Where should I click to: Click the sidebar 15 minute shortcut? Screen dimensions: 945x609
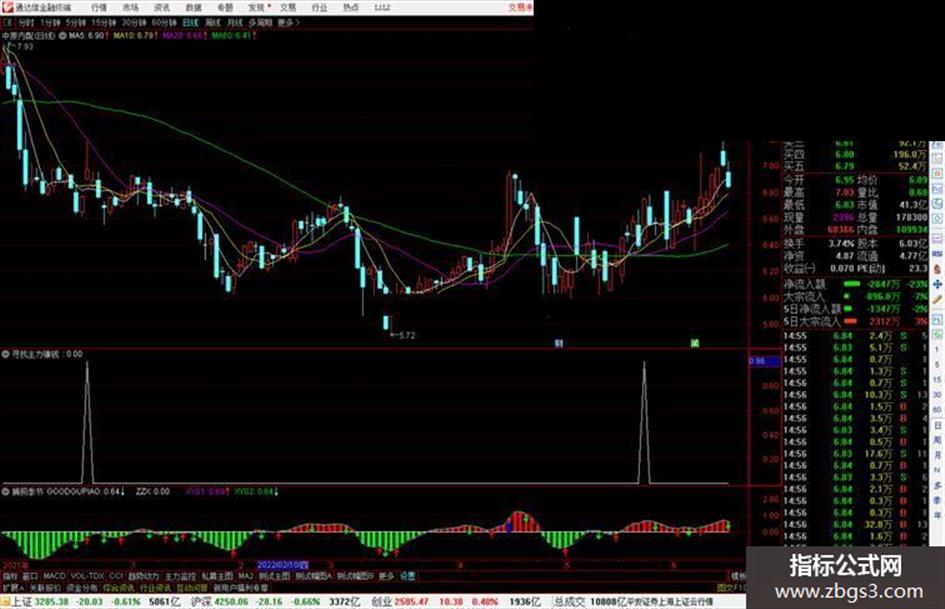pyautogui.click(x=937, y=380)
